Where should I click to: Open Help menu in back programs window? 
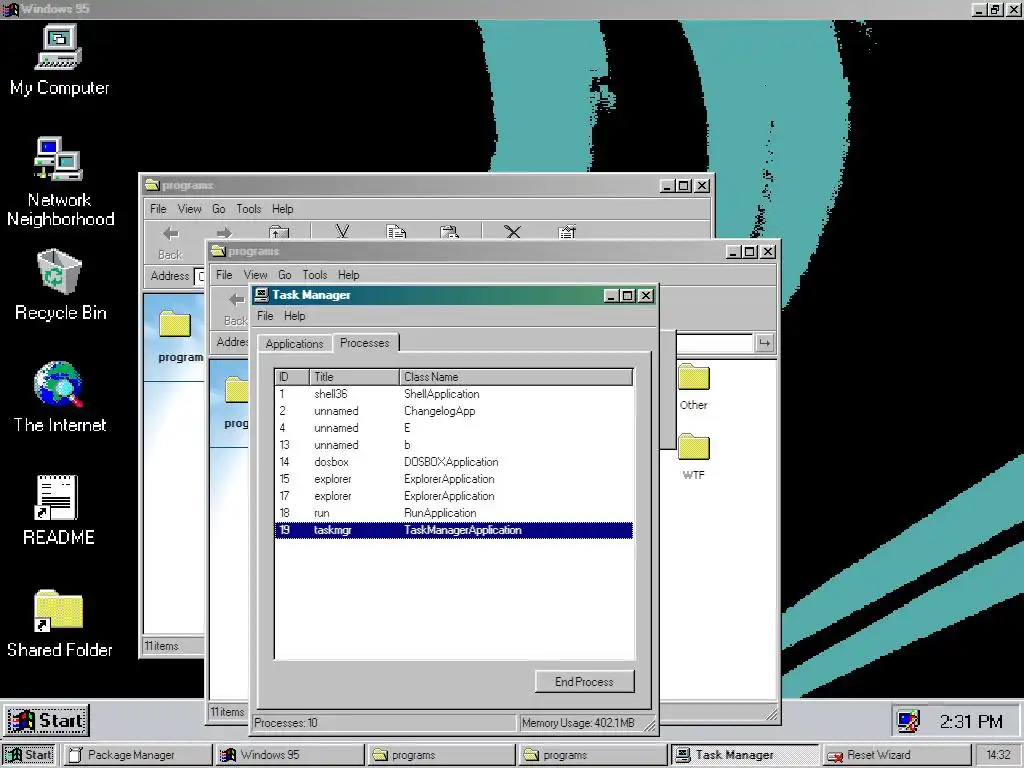pyautogui.click(x=282, y=209)
